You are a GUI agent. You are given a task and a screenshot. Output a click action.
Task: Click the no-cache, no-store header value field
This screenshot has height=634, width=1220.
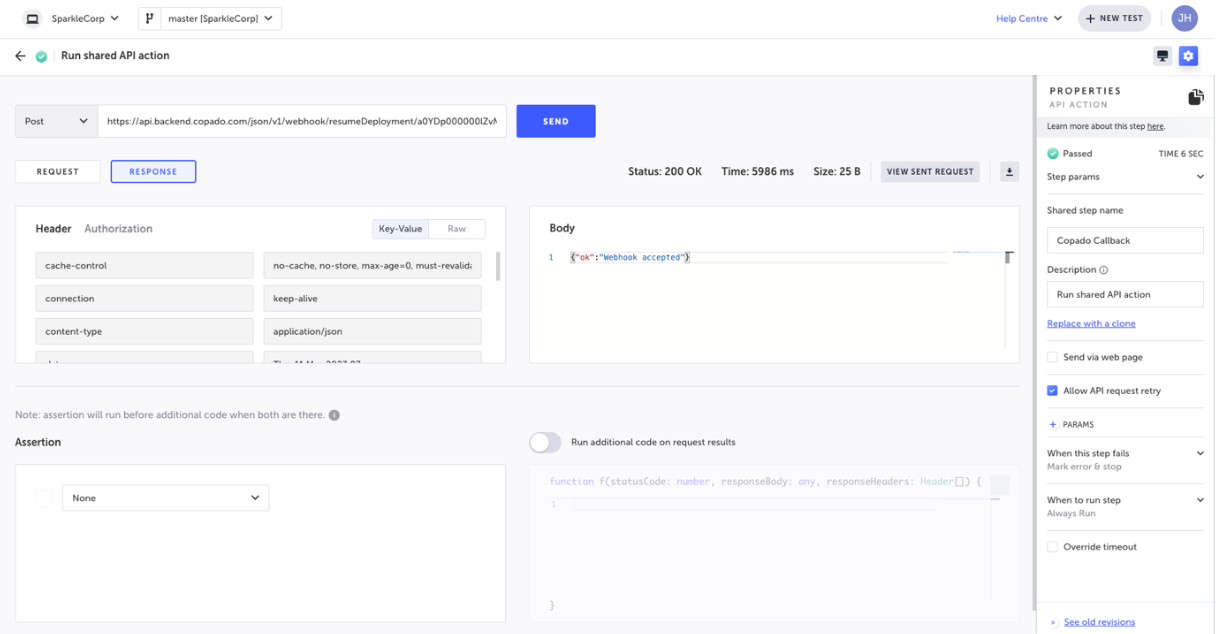point(372,266)
